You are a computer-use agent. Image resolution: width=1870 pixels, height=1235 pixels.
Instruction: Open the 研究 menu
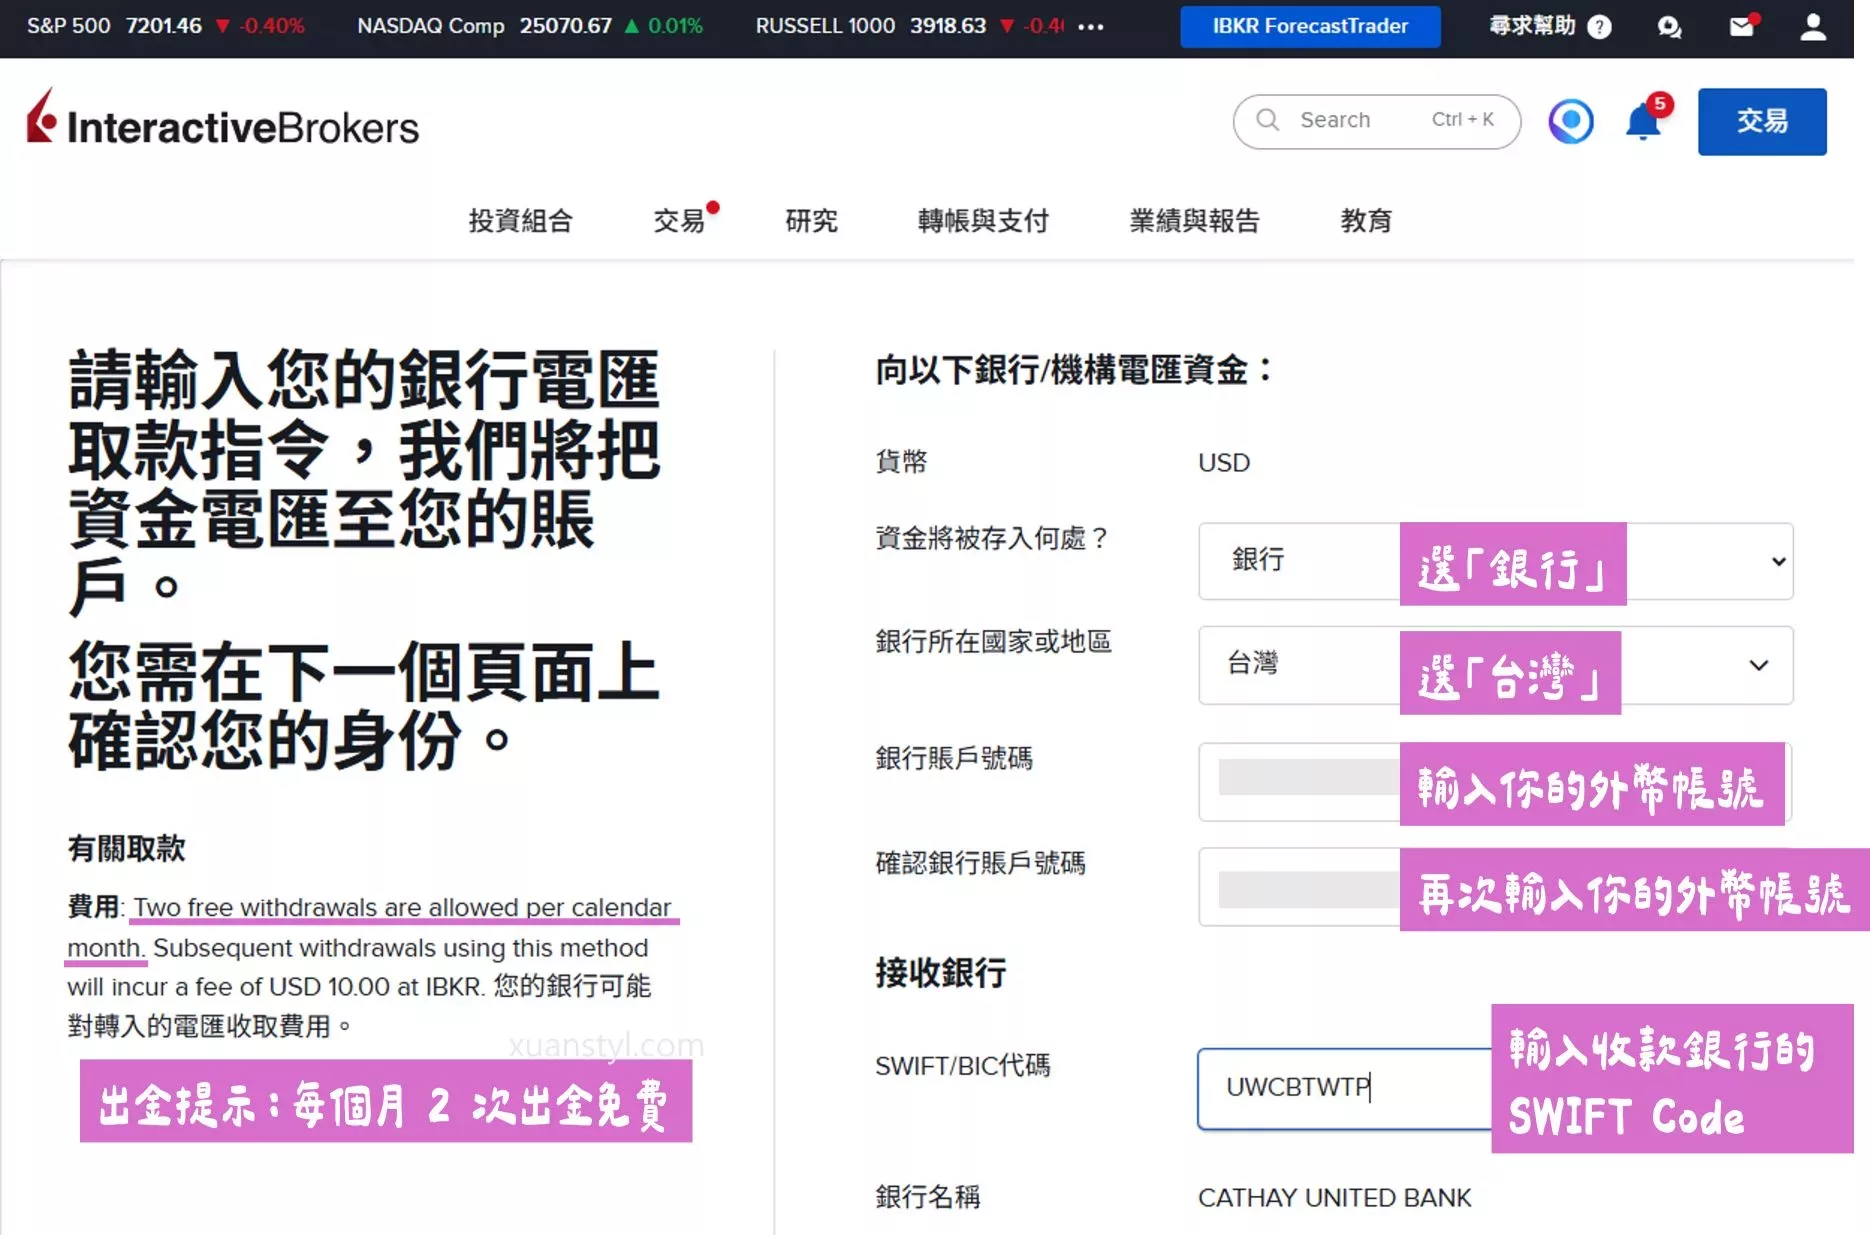pos(811,220)
